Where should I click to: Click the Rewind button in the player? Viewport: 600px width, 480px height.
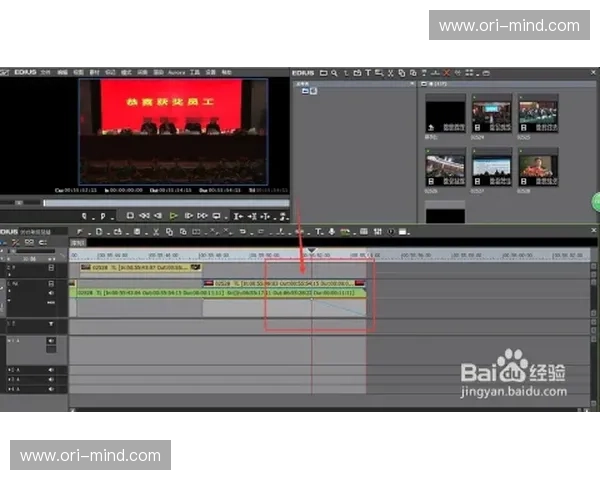coord(145,215)
